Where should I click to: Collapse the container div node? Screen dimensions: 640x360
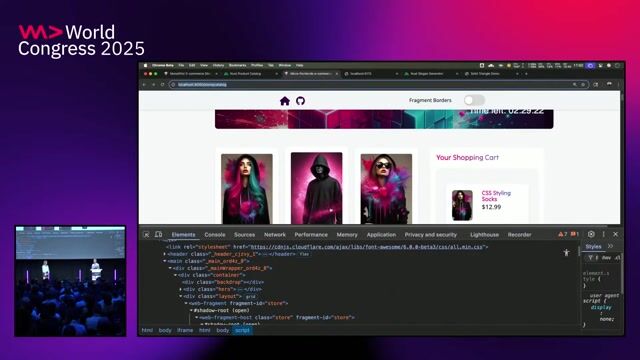point(176,275)
